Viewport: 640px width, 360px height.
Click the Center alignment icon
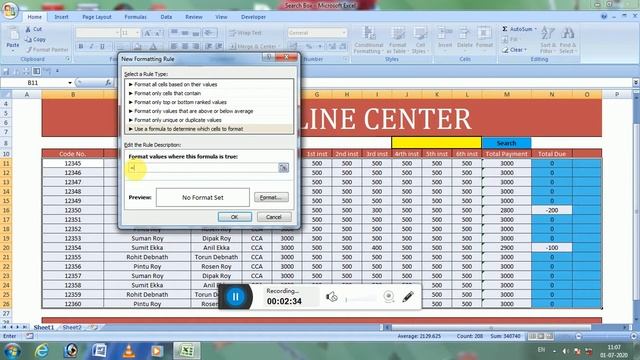[185, 47]
